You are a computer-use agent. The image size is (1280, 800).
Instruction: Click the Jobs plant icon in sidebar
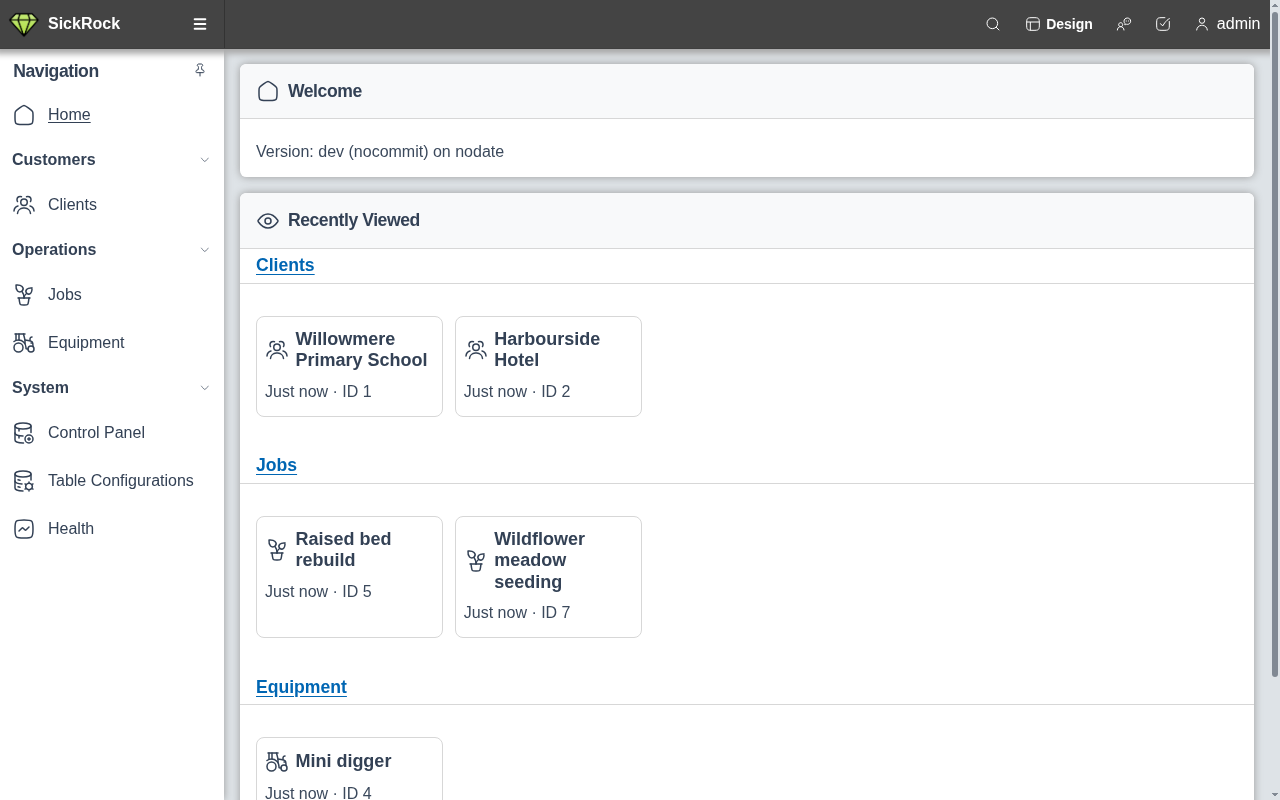click(x=24, y=295)
